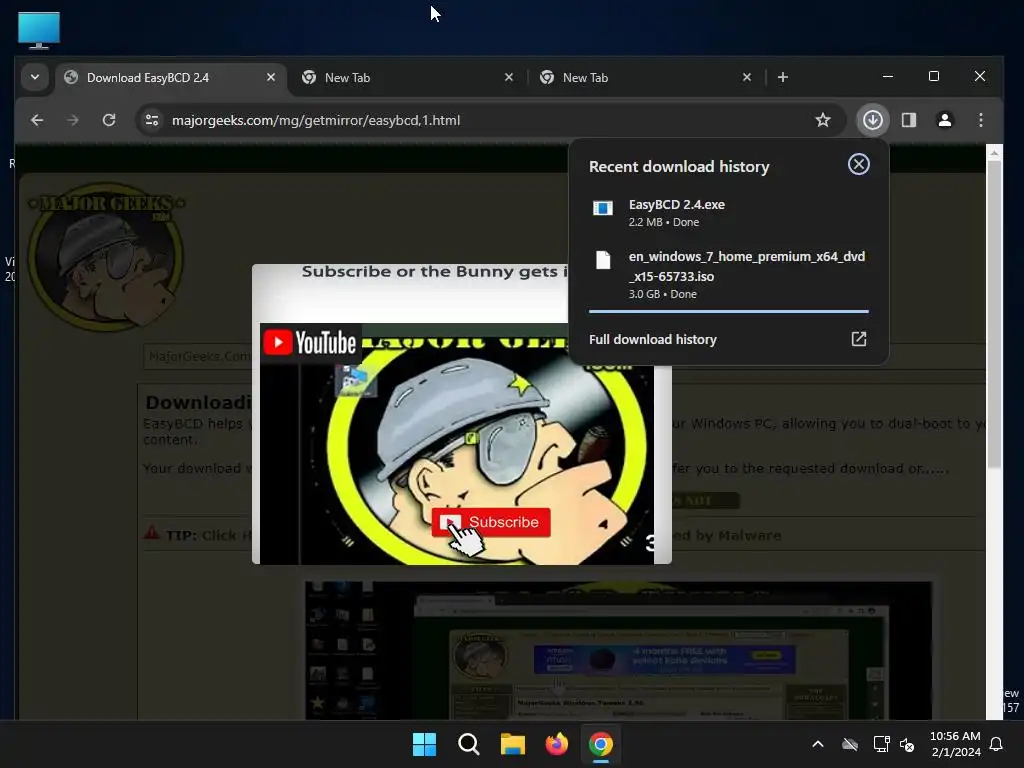Close the third New Tab
This screenshot has height=768, width=1024.
pyautogui.click(x=746, y=78)
